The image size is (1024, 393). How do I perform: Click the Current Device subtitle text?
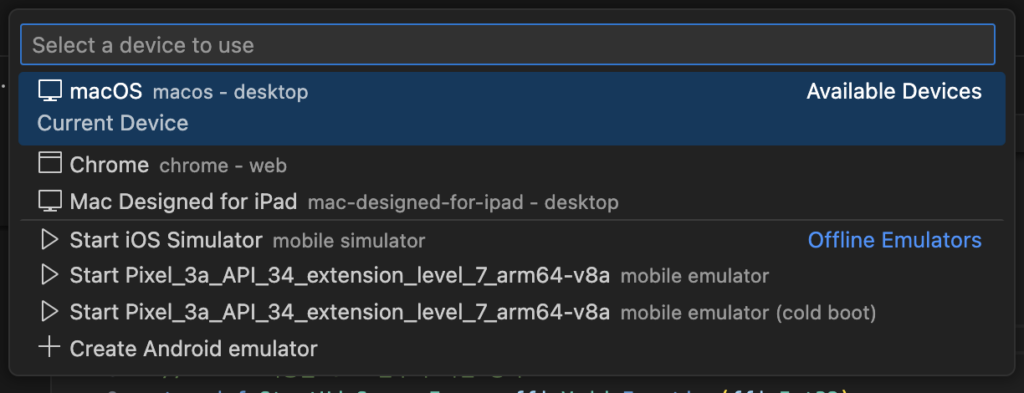click(113, 123)
